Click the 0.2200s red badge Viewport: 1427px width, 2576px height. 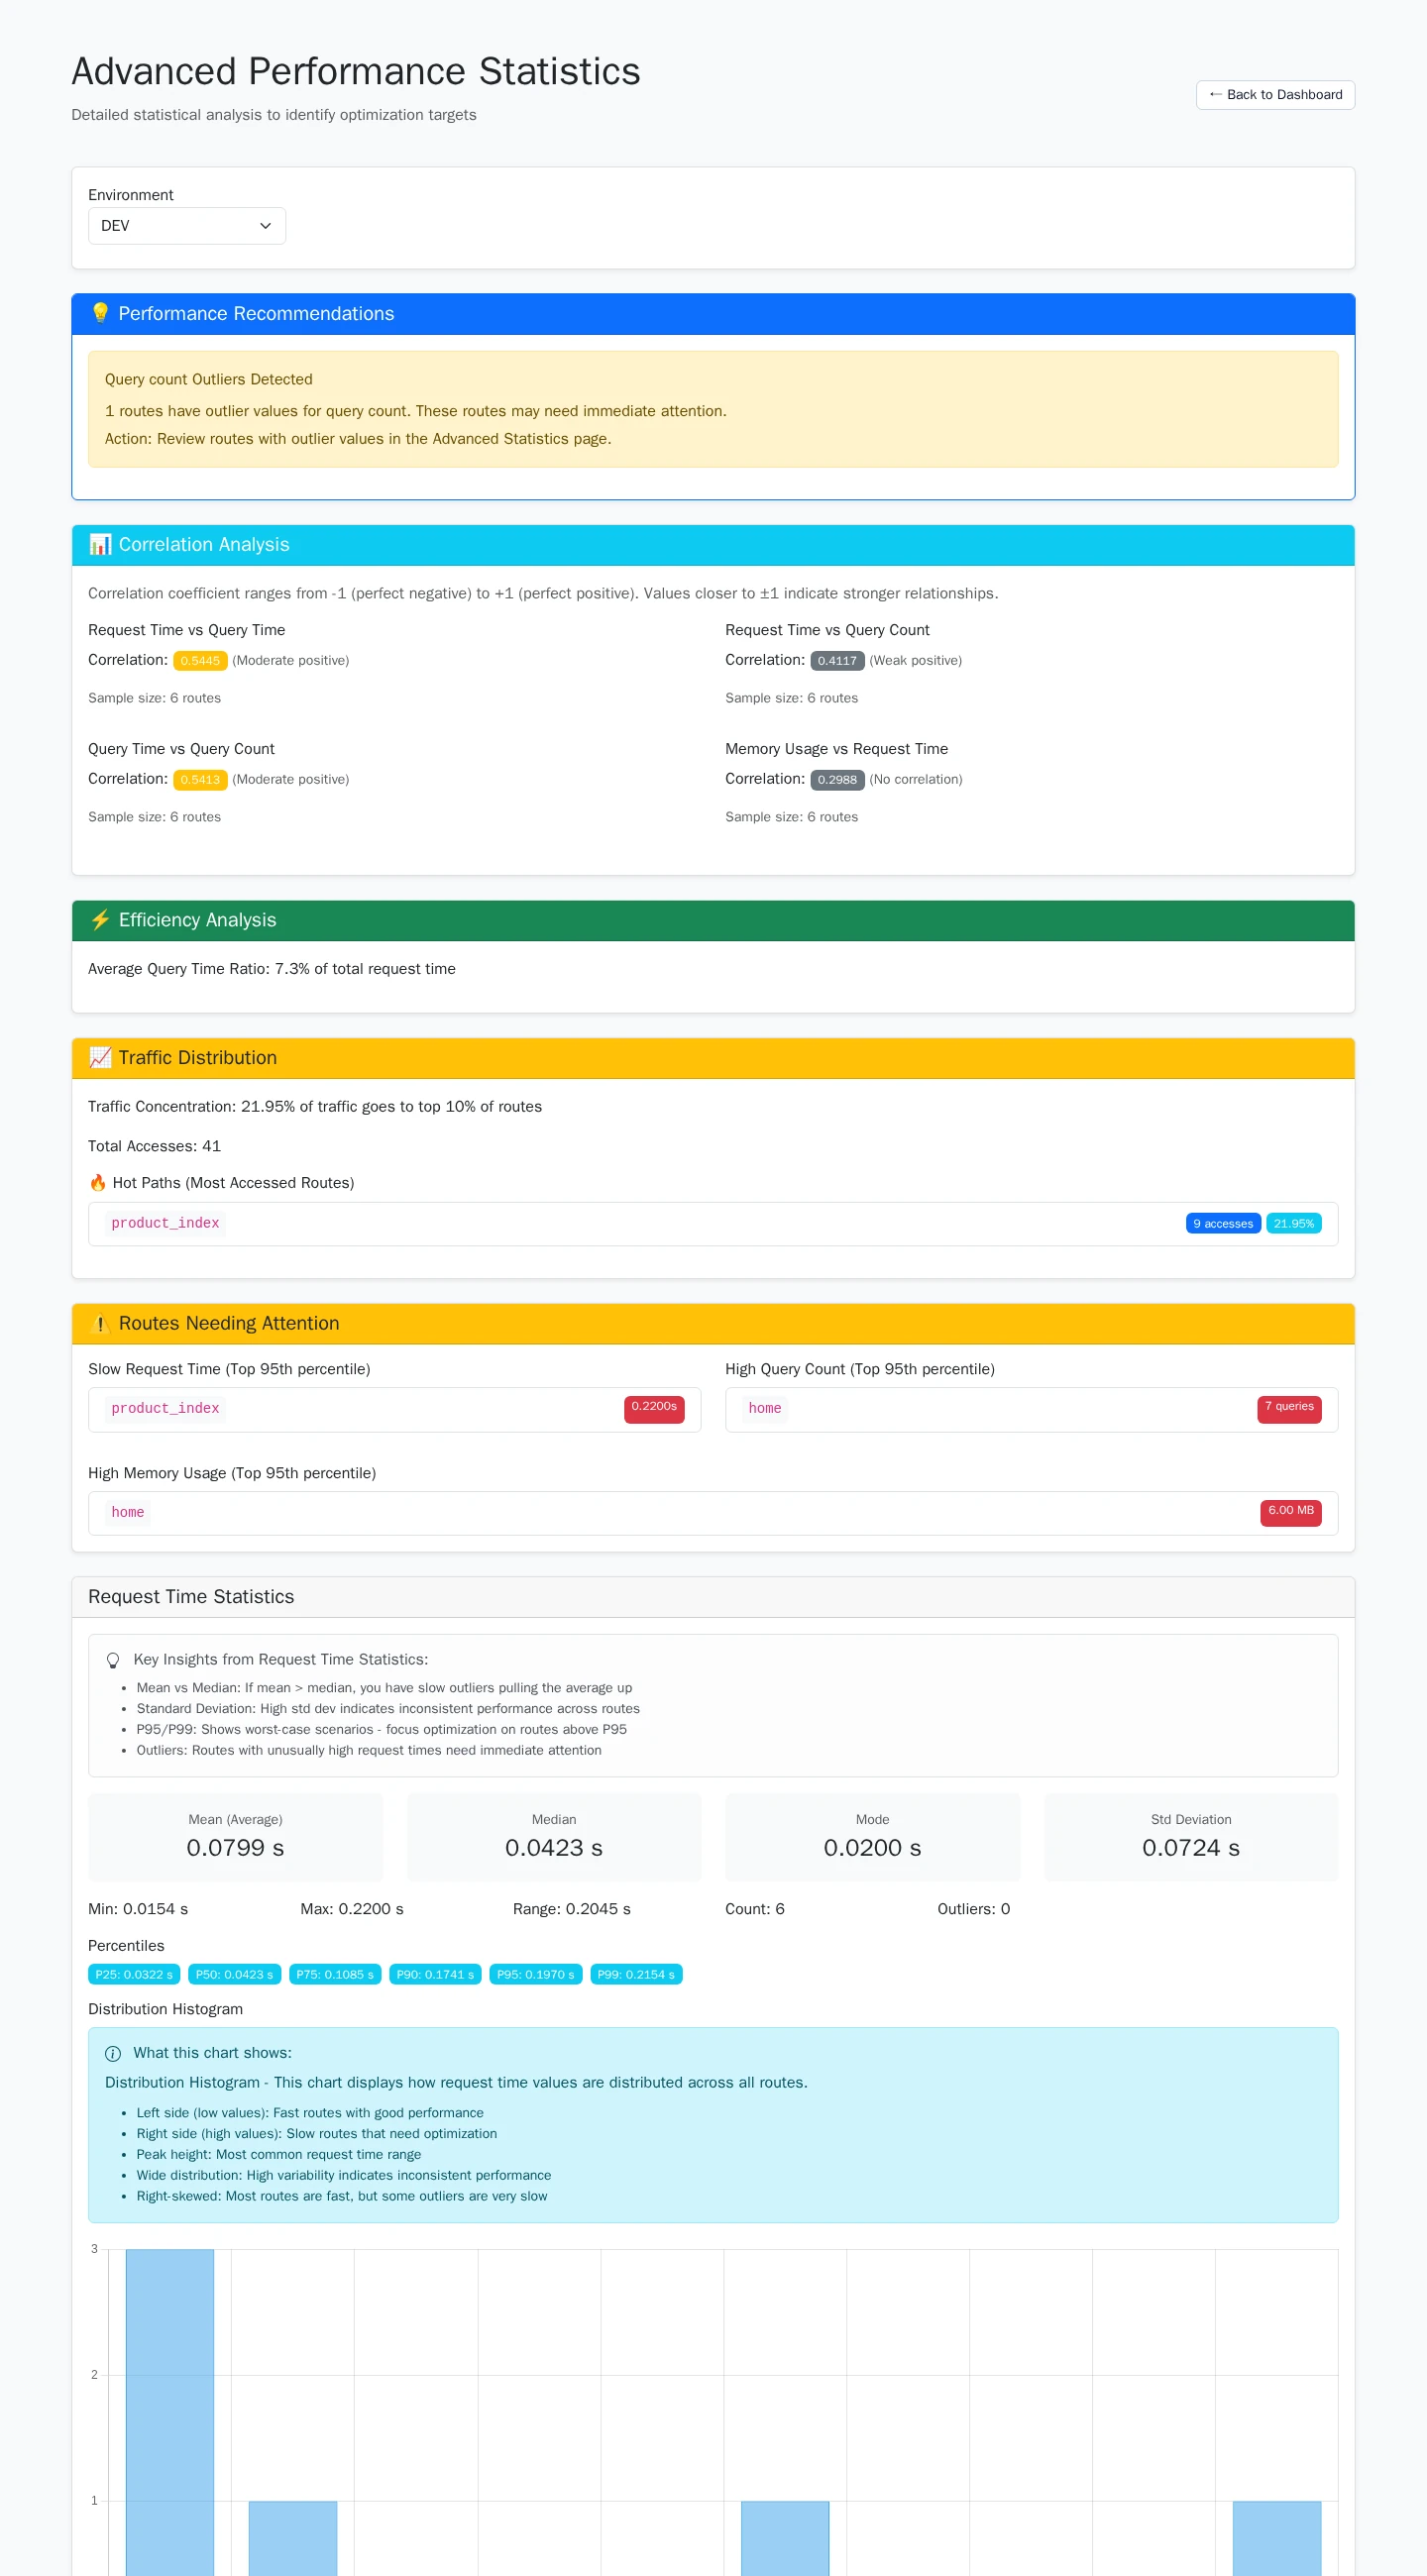tap(654, 1409)
